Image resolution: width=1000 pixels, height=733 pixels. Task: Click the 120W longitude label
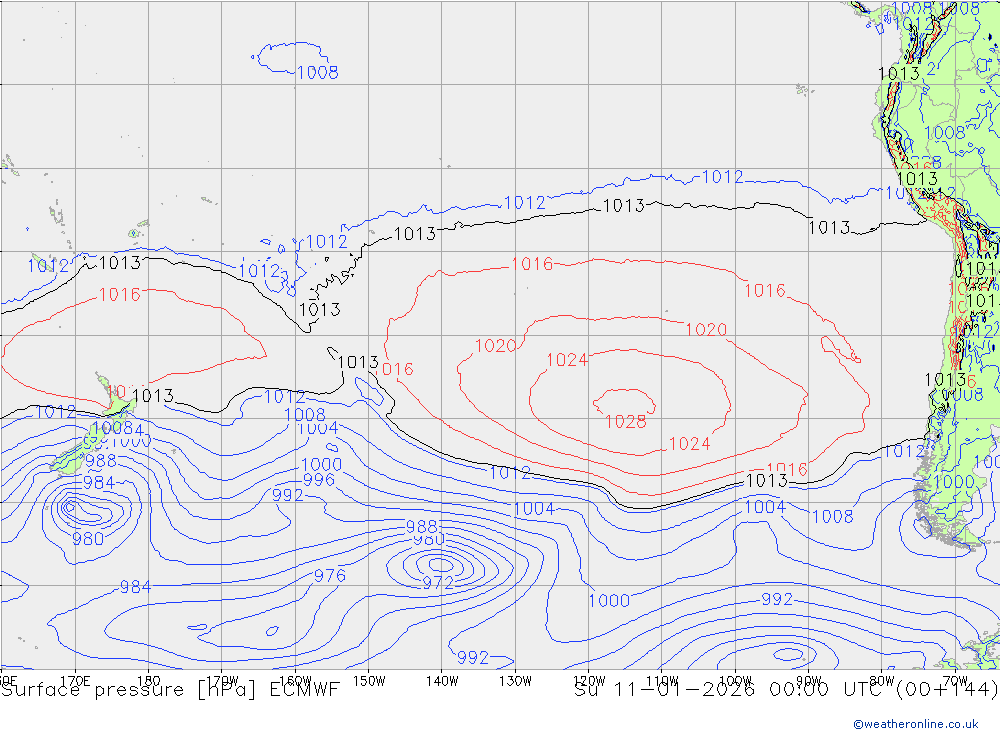589,681
